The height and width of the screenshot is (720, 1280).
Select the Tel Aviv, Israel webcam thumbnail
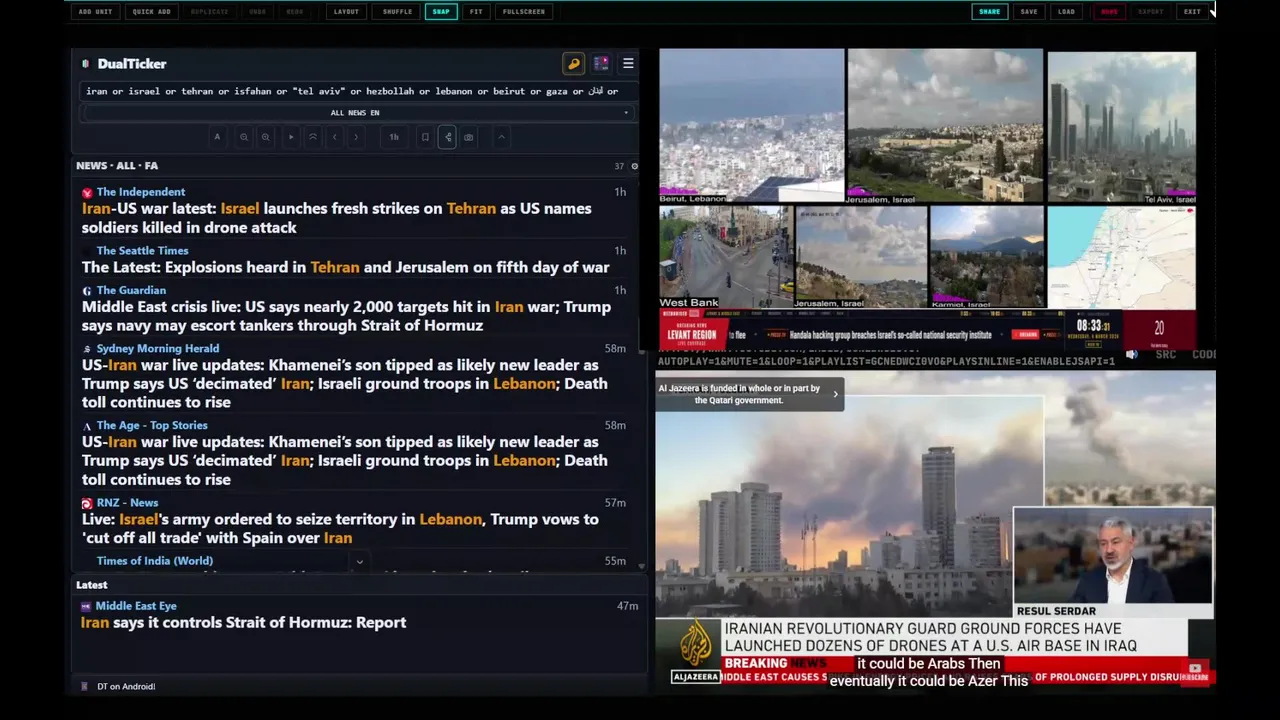click(1121, 128)
